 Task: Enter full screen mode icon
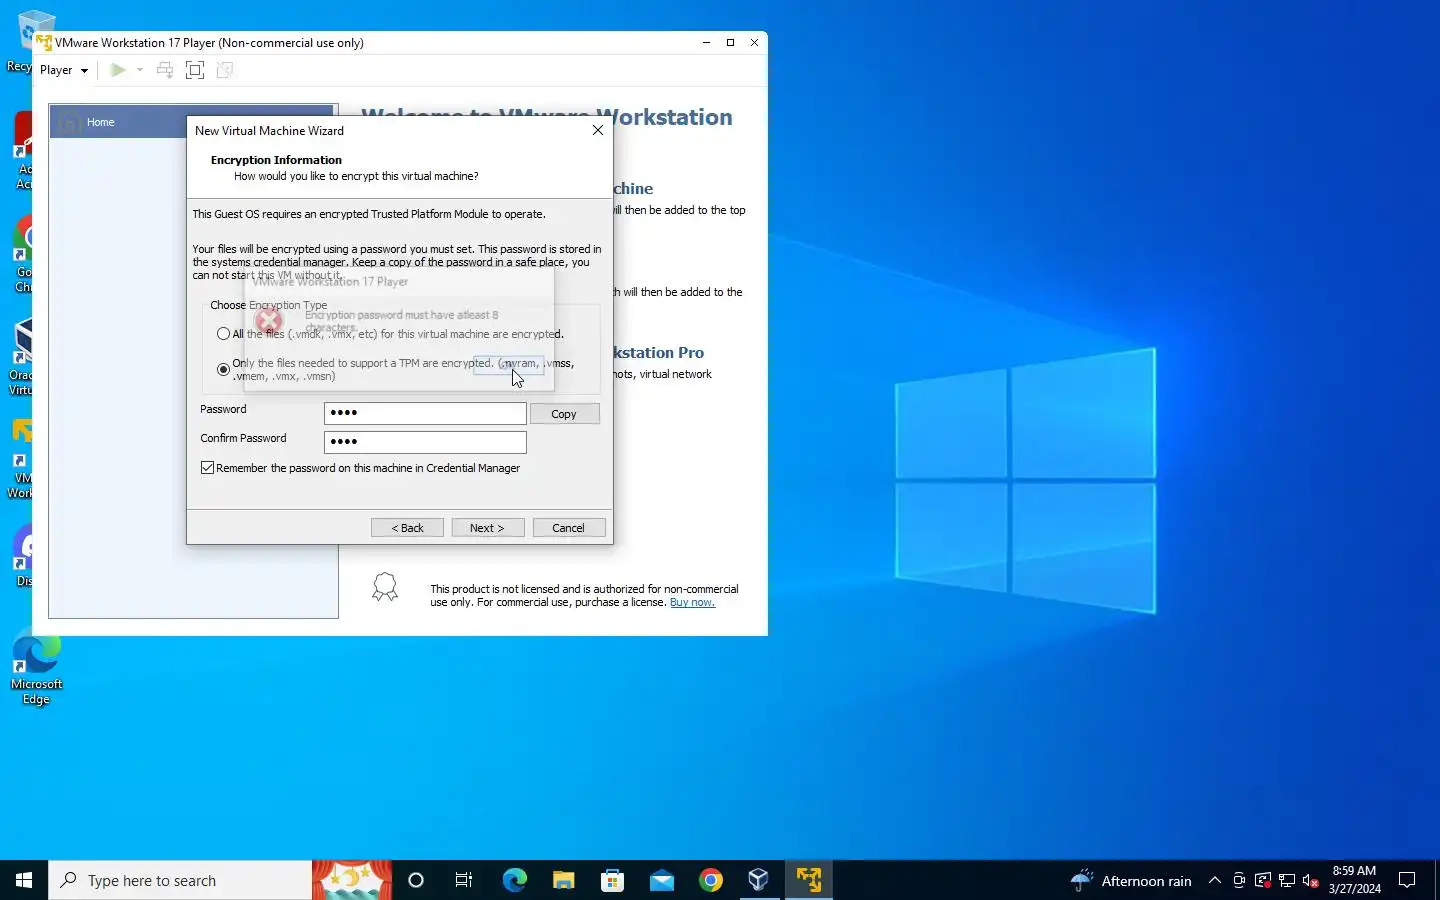pyautogui.click(x=195, y=70)
